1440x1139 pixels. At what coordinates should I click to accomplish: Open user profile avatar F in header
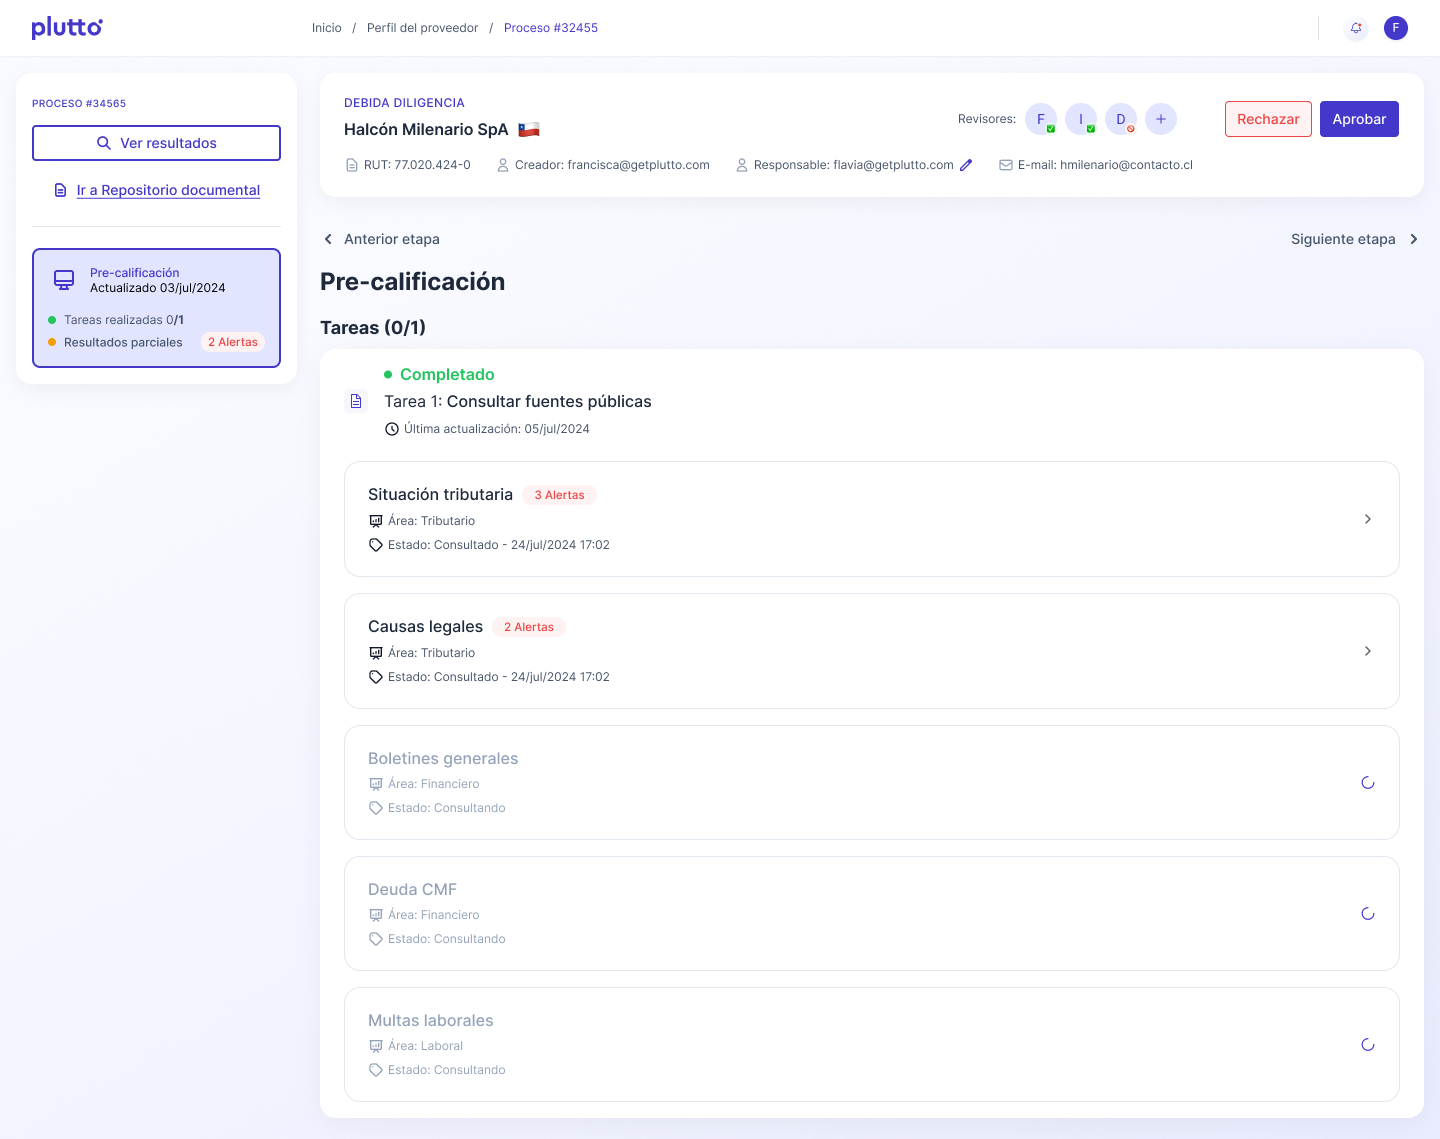point(1396,28)
